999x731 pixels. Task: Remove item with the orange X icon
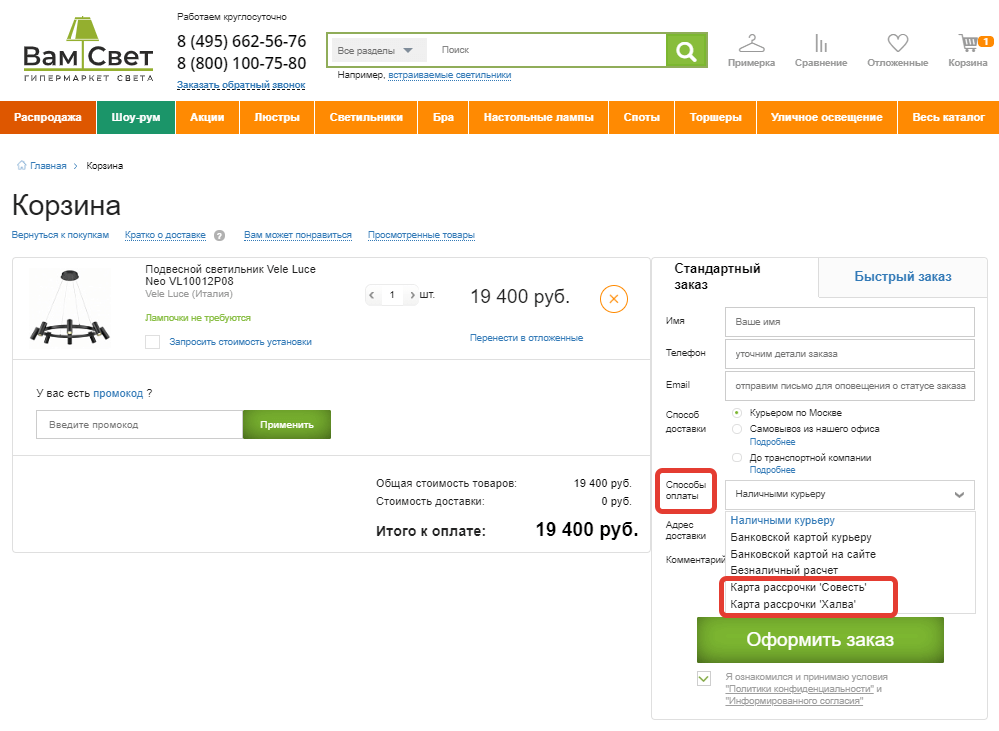[x=614, y=298]
